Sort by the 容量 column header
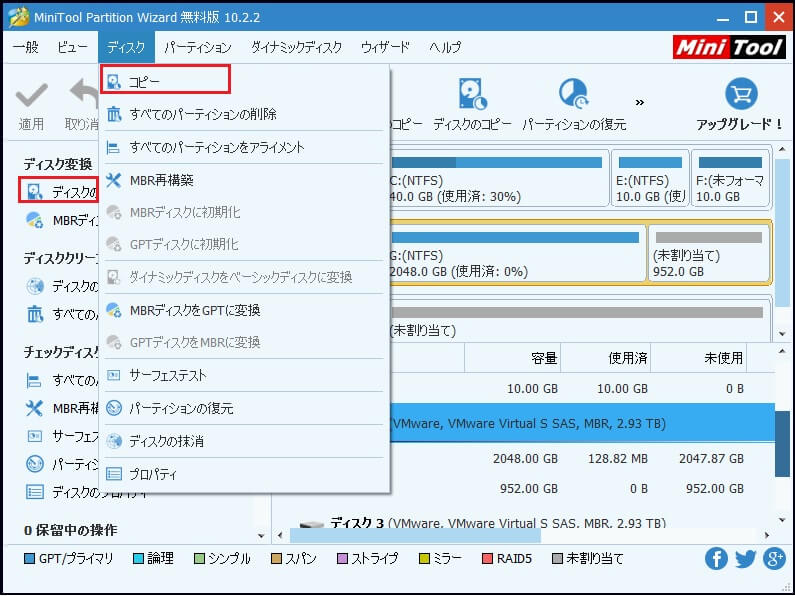This screenshot has height=596, width=795. (x=512, y=358)
